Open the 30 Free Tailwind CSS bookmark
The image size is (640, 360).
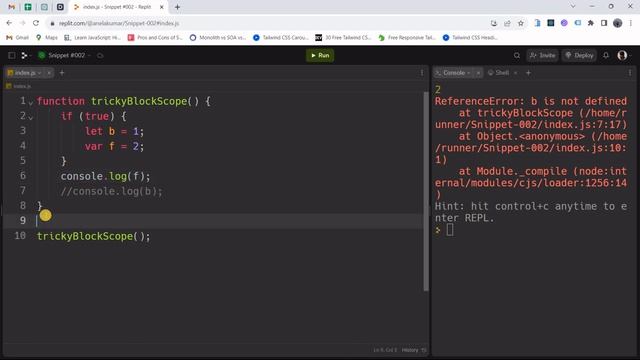343,38
